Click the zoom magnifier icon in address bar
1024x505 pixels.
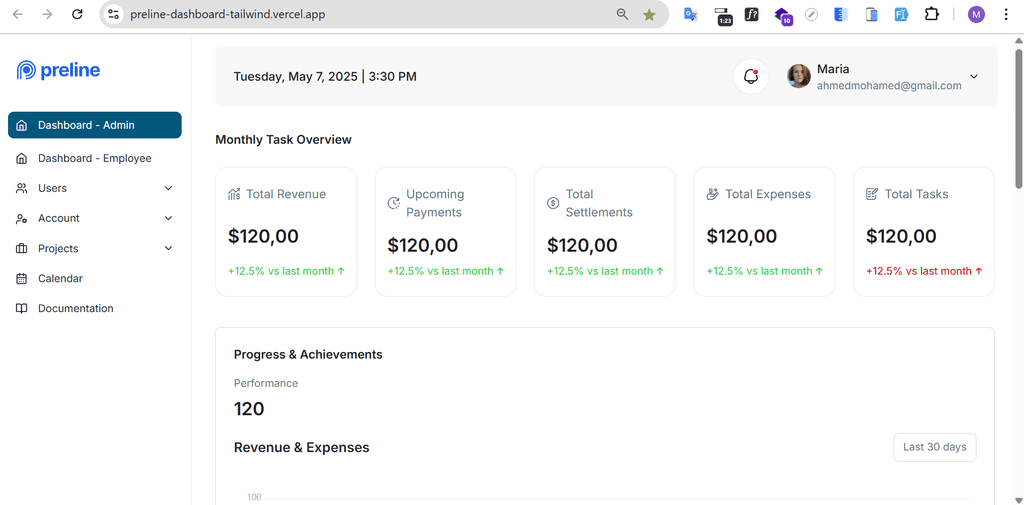(x=622, y=14)
